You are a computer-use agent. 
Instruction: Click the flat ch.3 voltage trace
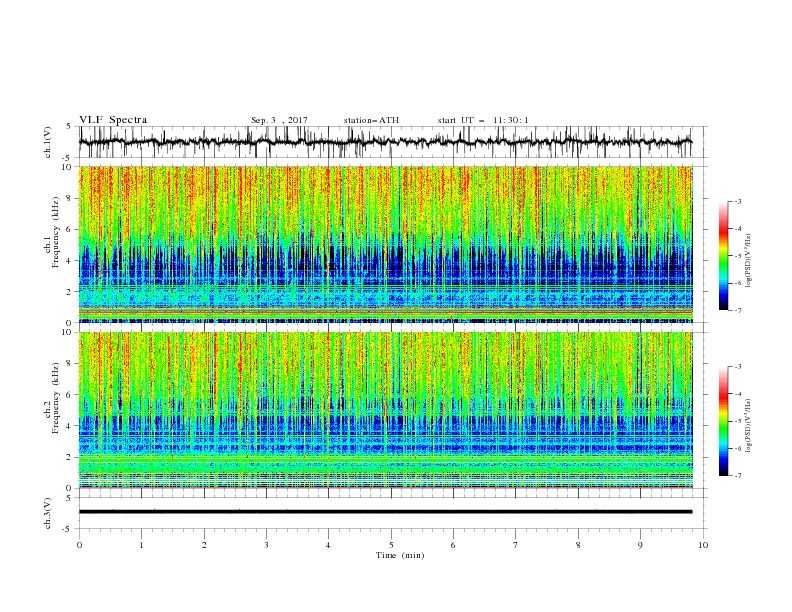pos(385,512)
